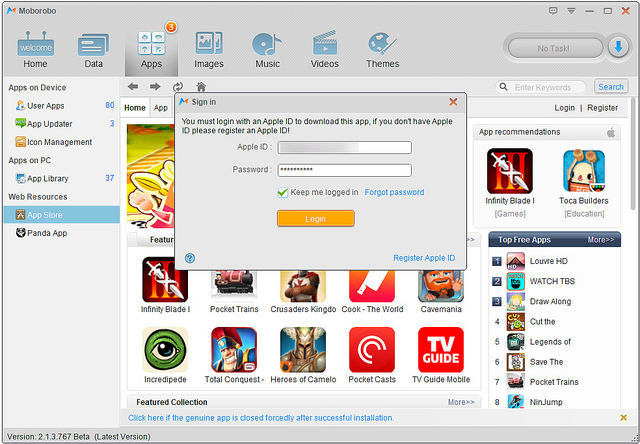Open the Crusaders Kingdom app icon
The width and height of the screenshot is (640, 444).
[303, 285]
